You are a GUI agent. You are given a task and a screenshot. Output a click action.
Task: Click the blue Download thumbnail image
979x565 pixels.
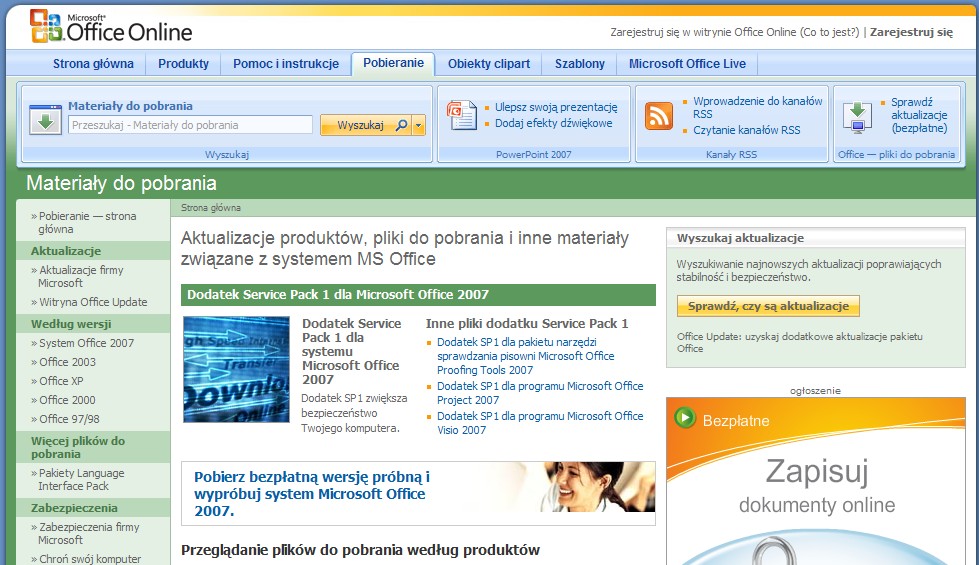(x=236, y=369)
